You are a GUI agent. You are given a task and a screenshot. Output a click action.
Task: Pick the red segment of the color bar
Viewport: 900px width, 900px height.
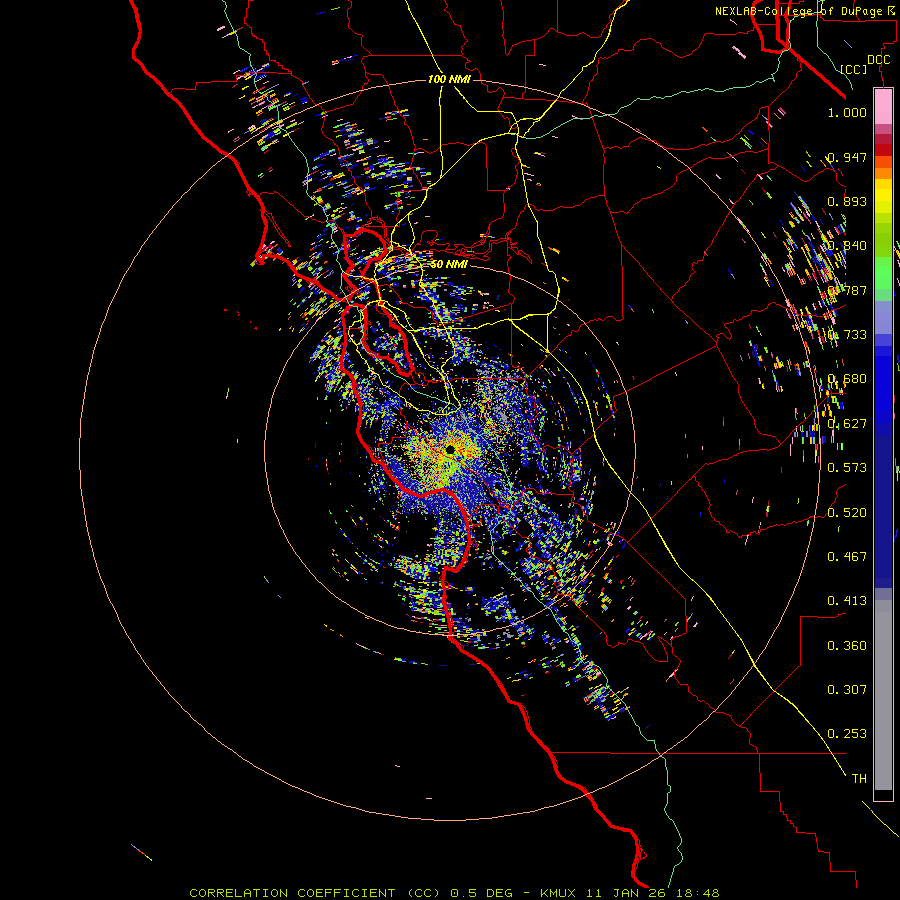(883, 149)
